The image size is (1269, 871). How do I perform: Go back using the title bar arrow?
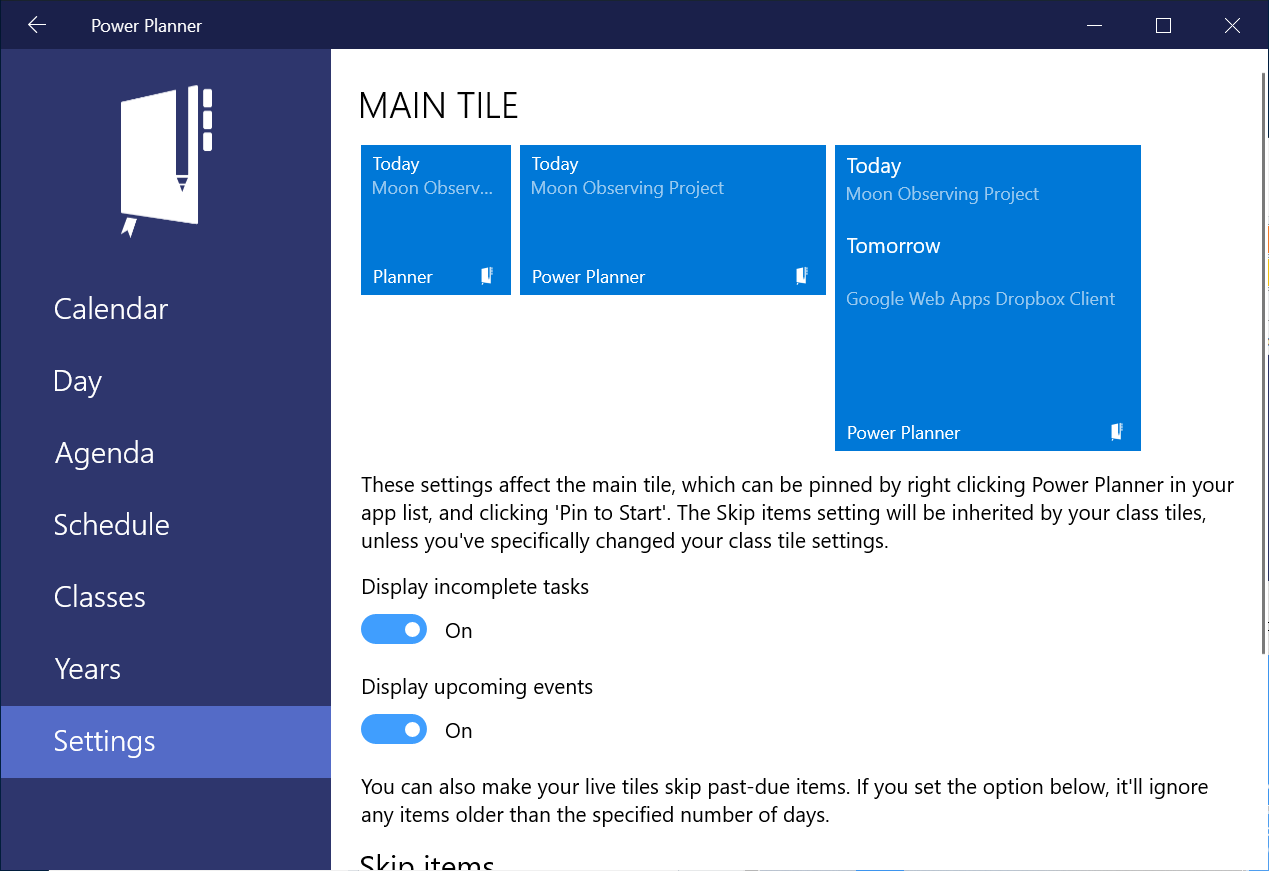[37, 25]
